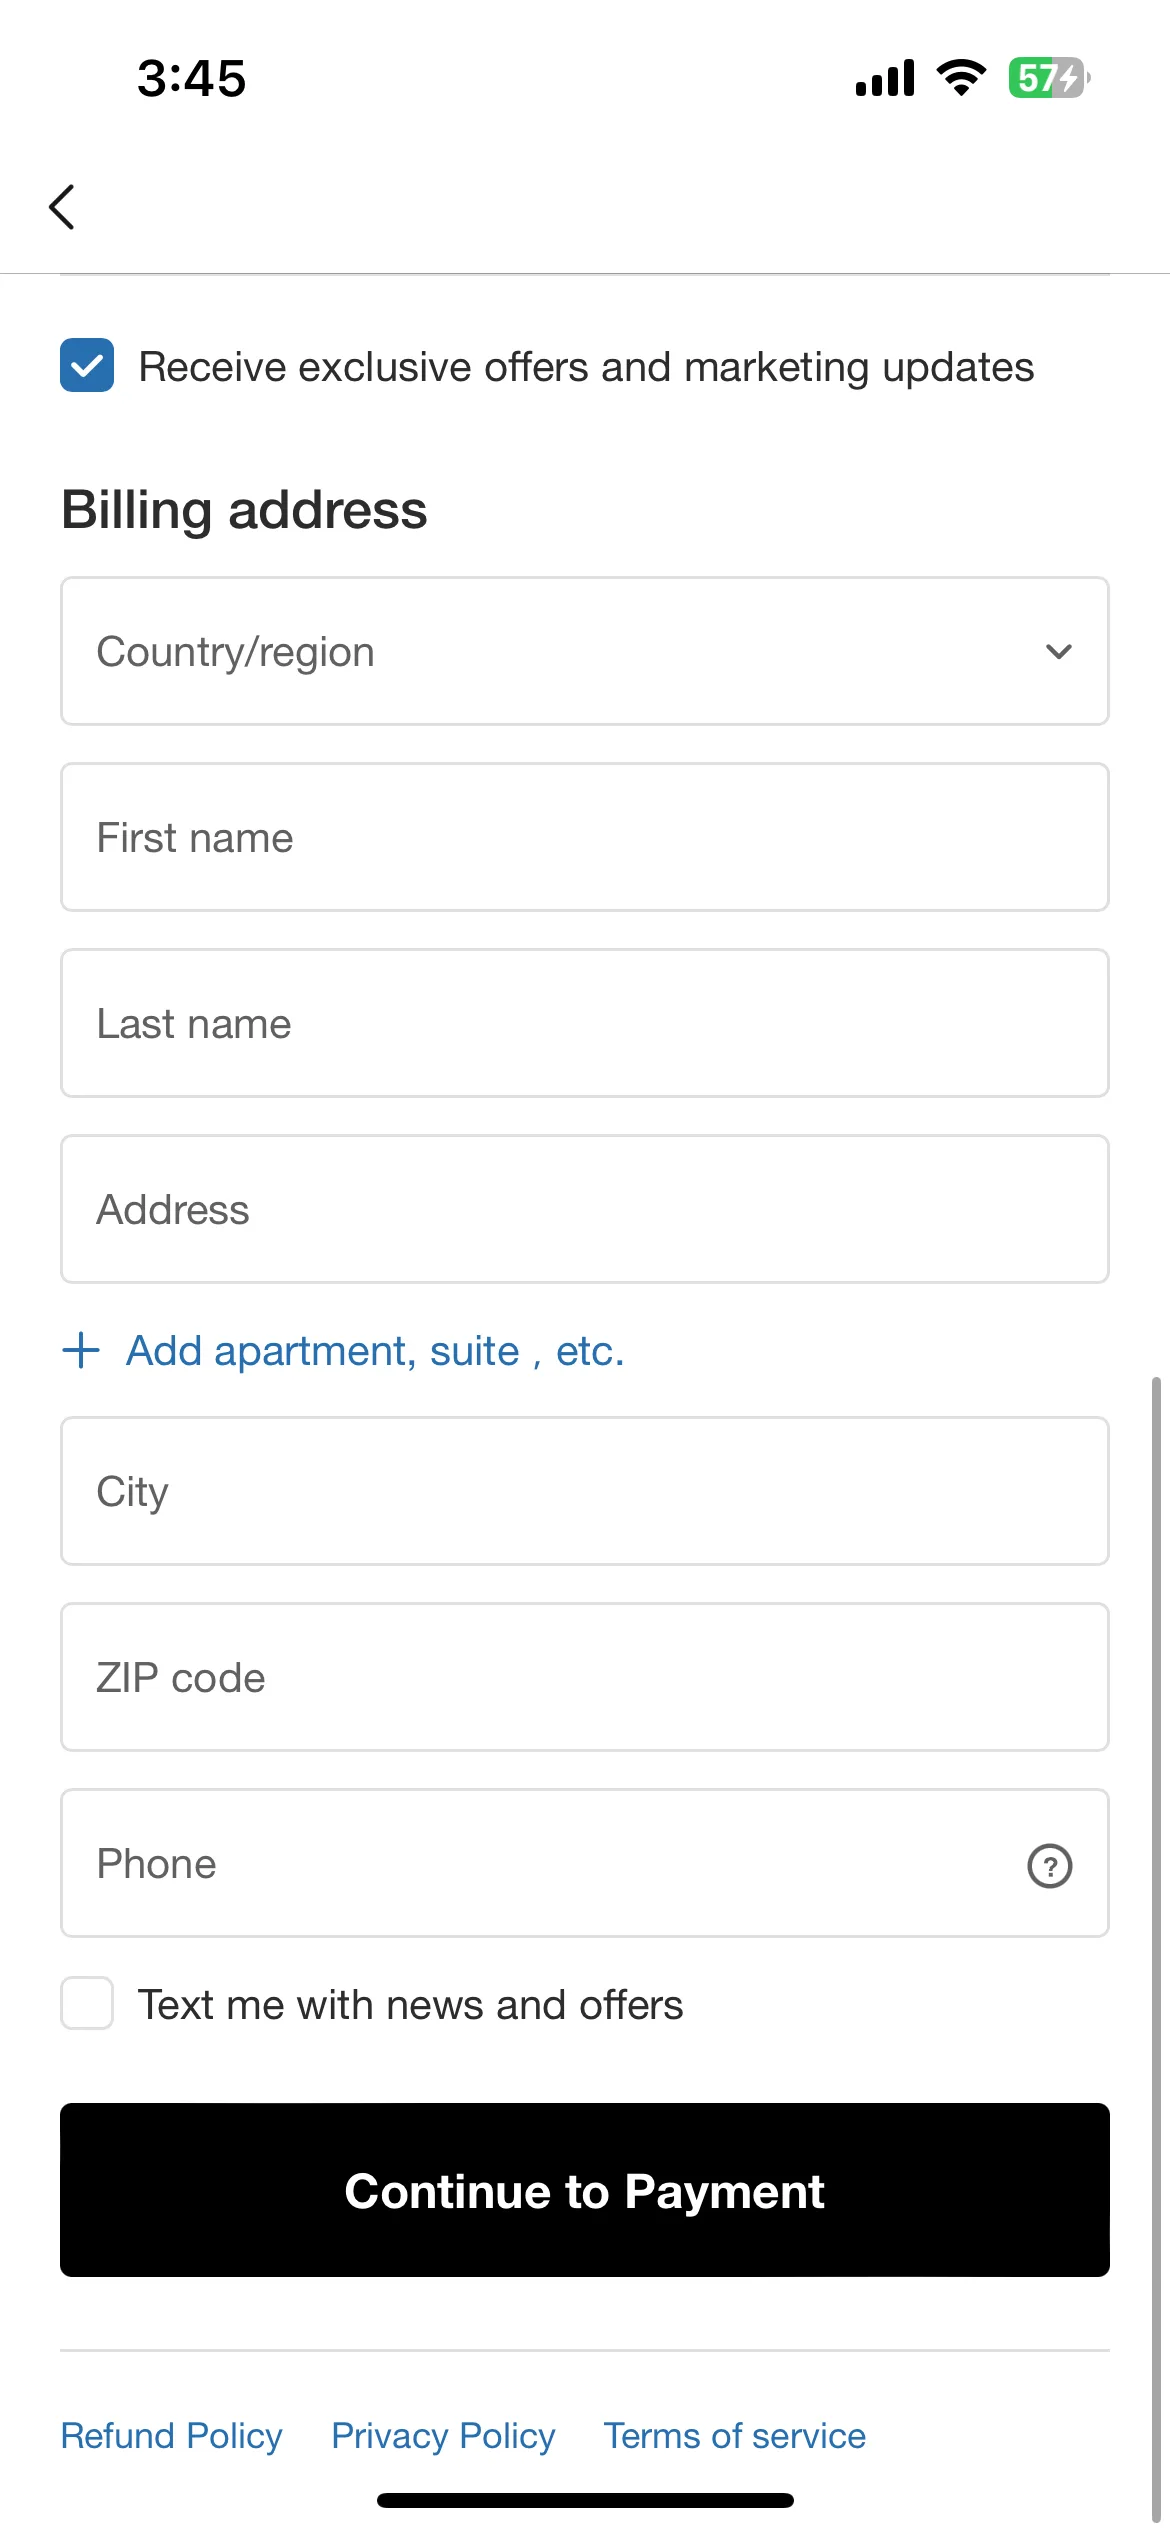This screenshot has height=2532, width=1170.
Task: Tap the battery indicator icon
Action: pyautogui.click(x=1049, y=77)
